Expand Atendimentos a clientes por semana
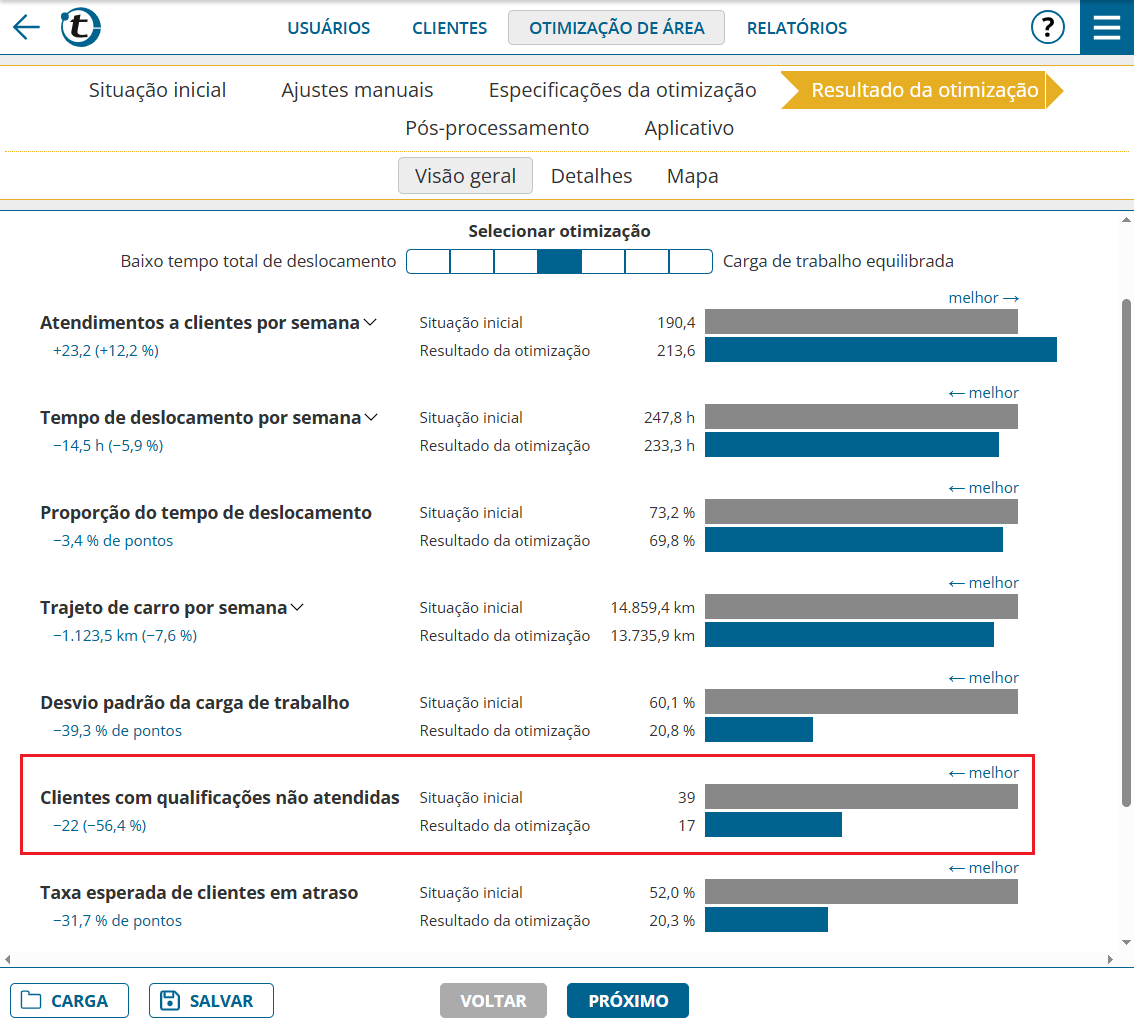 [x=370, y=323]
